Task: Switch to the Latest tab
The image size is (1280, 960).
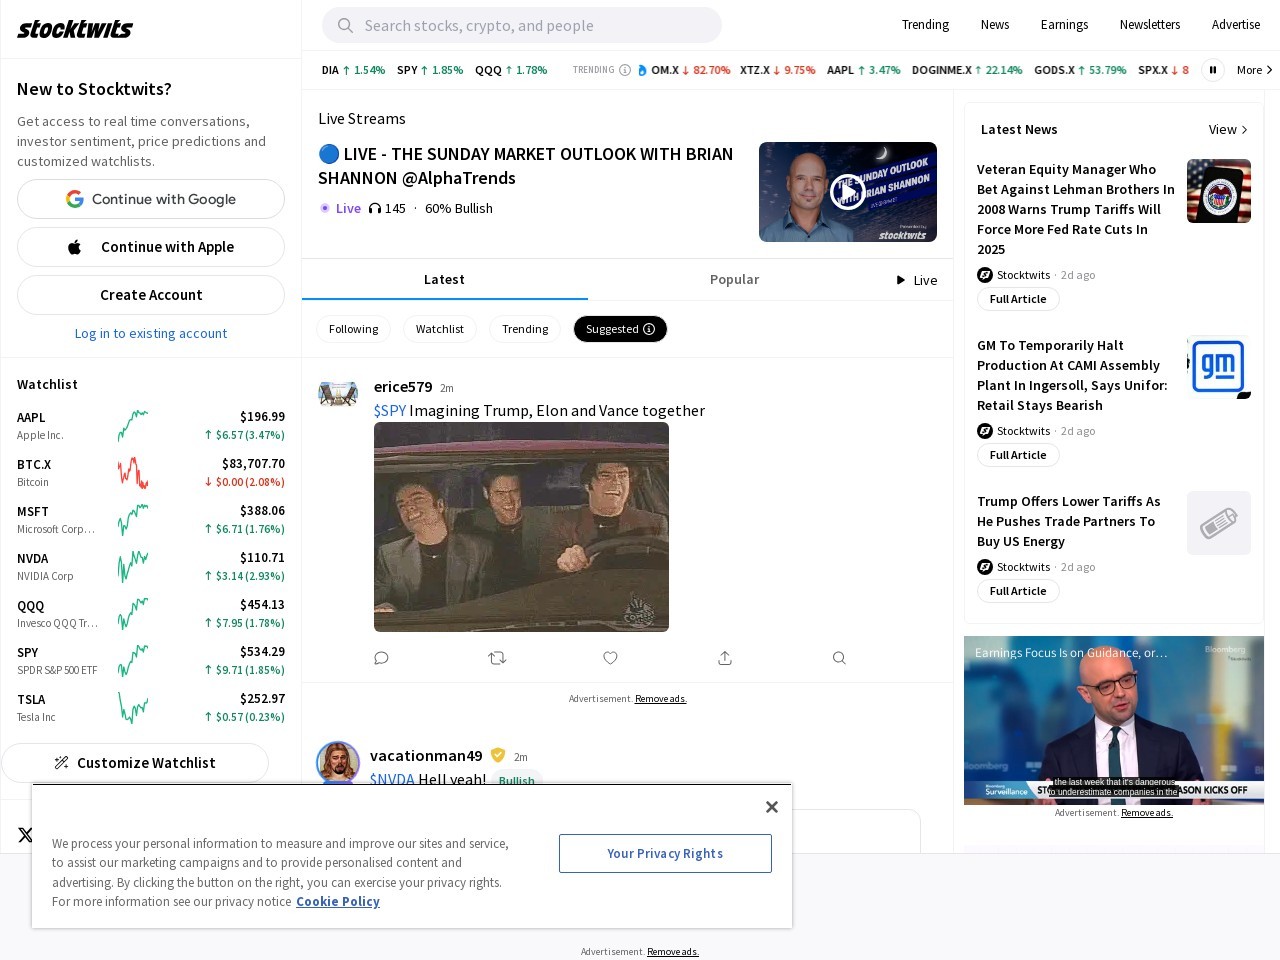Action: 444,279
